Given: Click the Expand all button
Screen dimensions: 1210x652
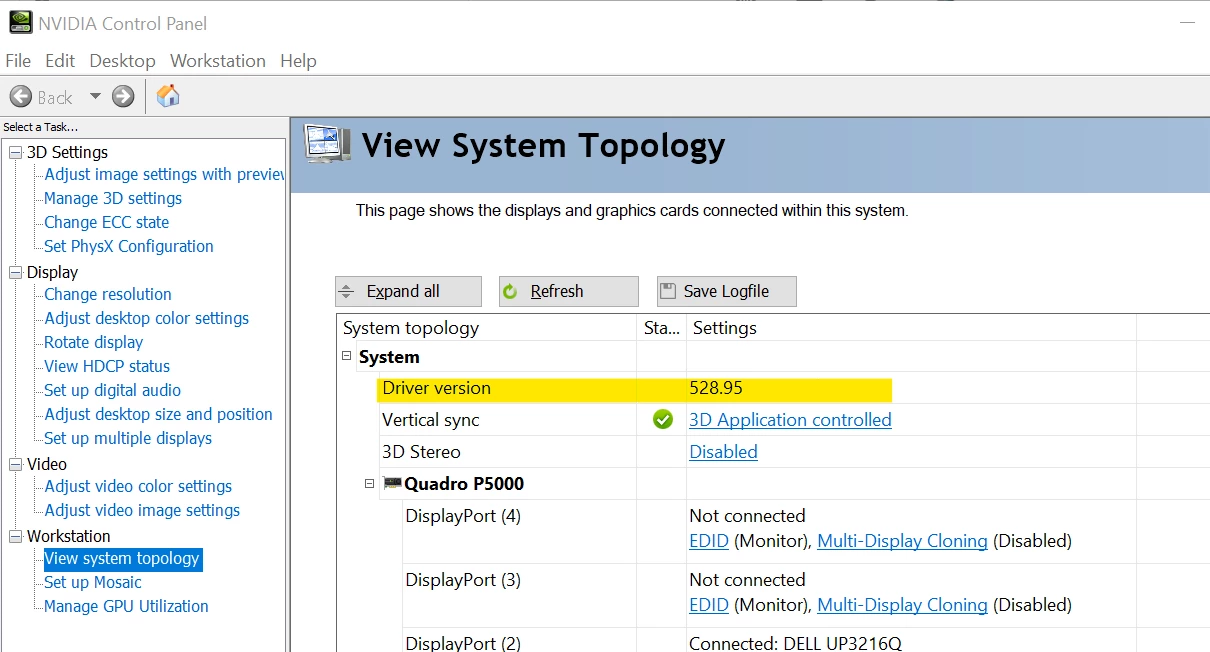Looking at the screenshot, I should pos(408,291).
